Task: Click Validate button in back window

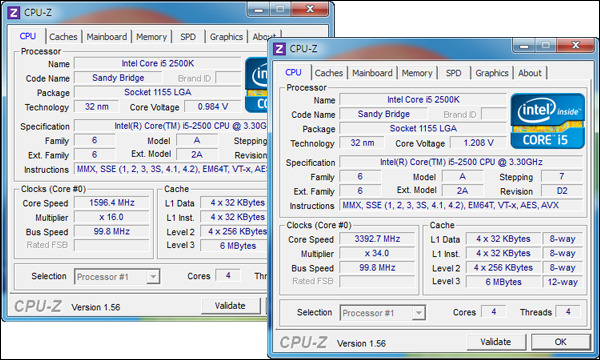Action: (x=230, y=306)
